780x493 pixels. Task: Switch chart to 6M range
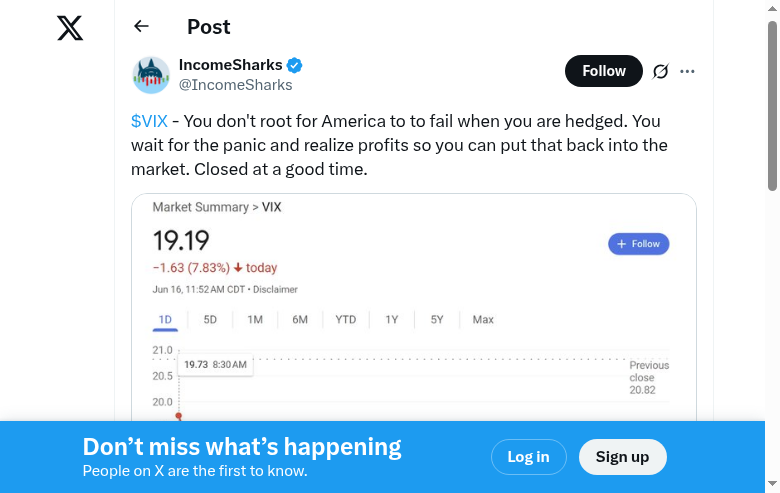pyautogui.click(x=300, y=320)
